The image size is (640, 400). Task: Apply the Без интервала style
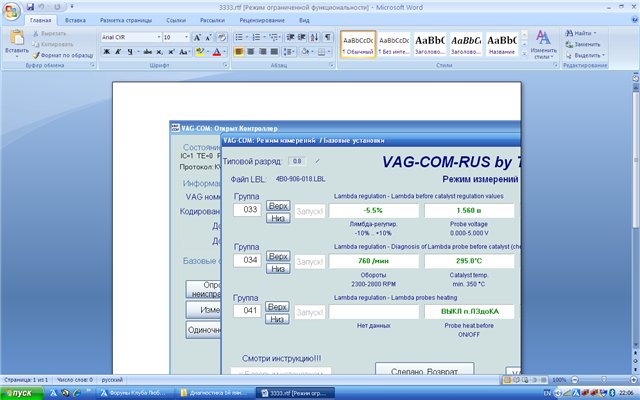point(394,44)
